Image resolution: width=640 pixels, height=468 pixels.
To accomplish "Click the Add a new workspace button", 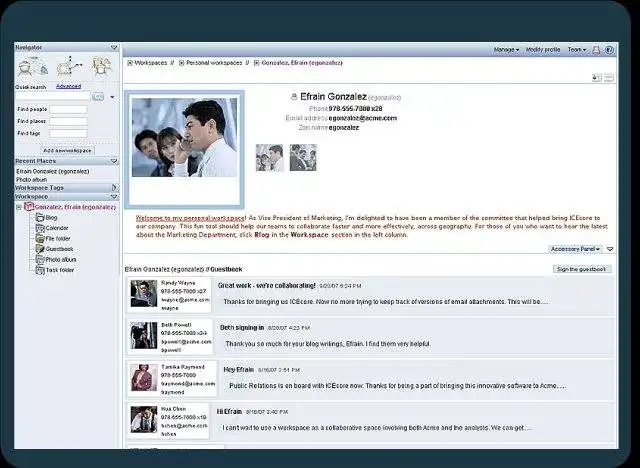I will pyautogui.click(x=67, y=151).
